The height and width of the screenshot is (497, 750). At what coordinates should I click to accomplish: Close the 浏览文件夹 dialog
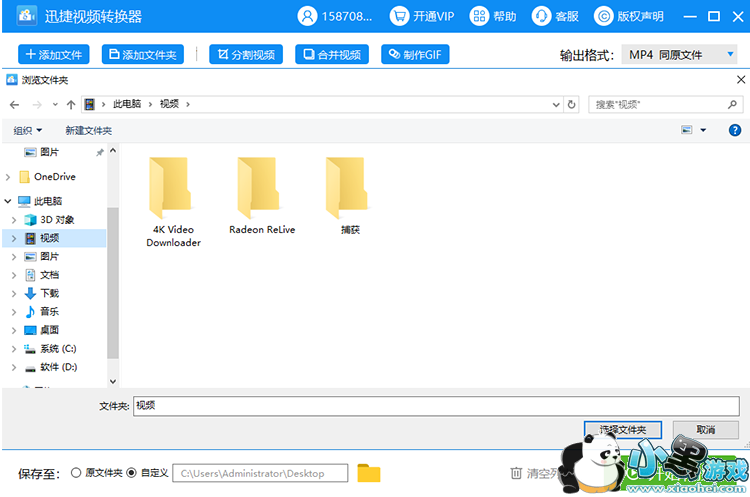click(x=740, y=80)
